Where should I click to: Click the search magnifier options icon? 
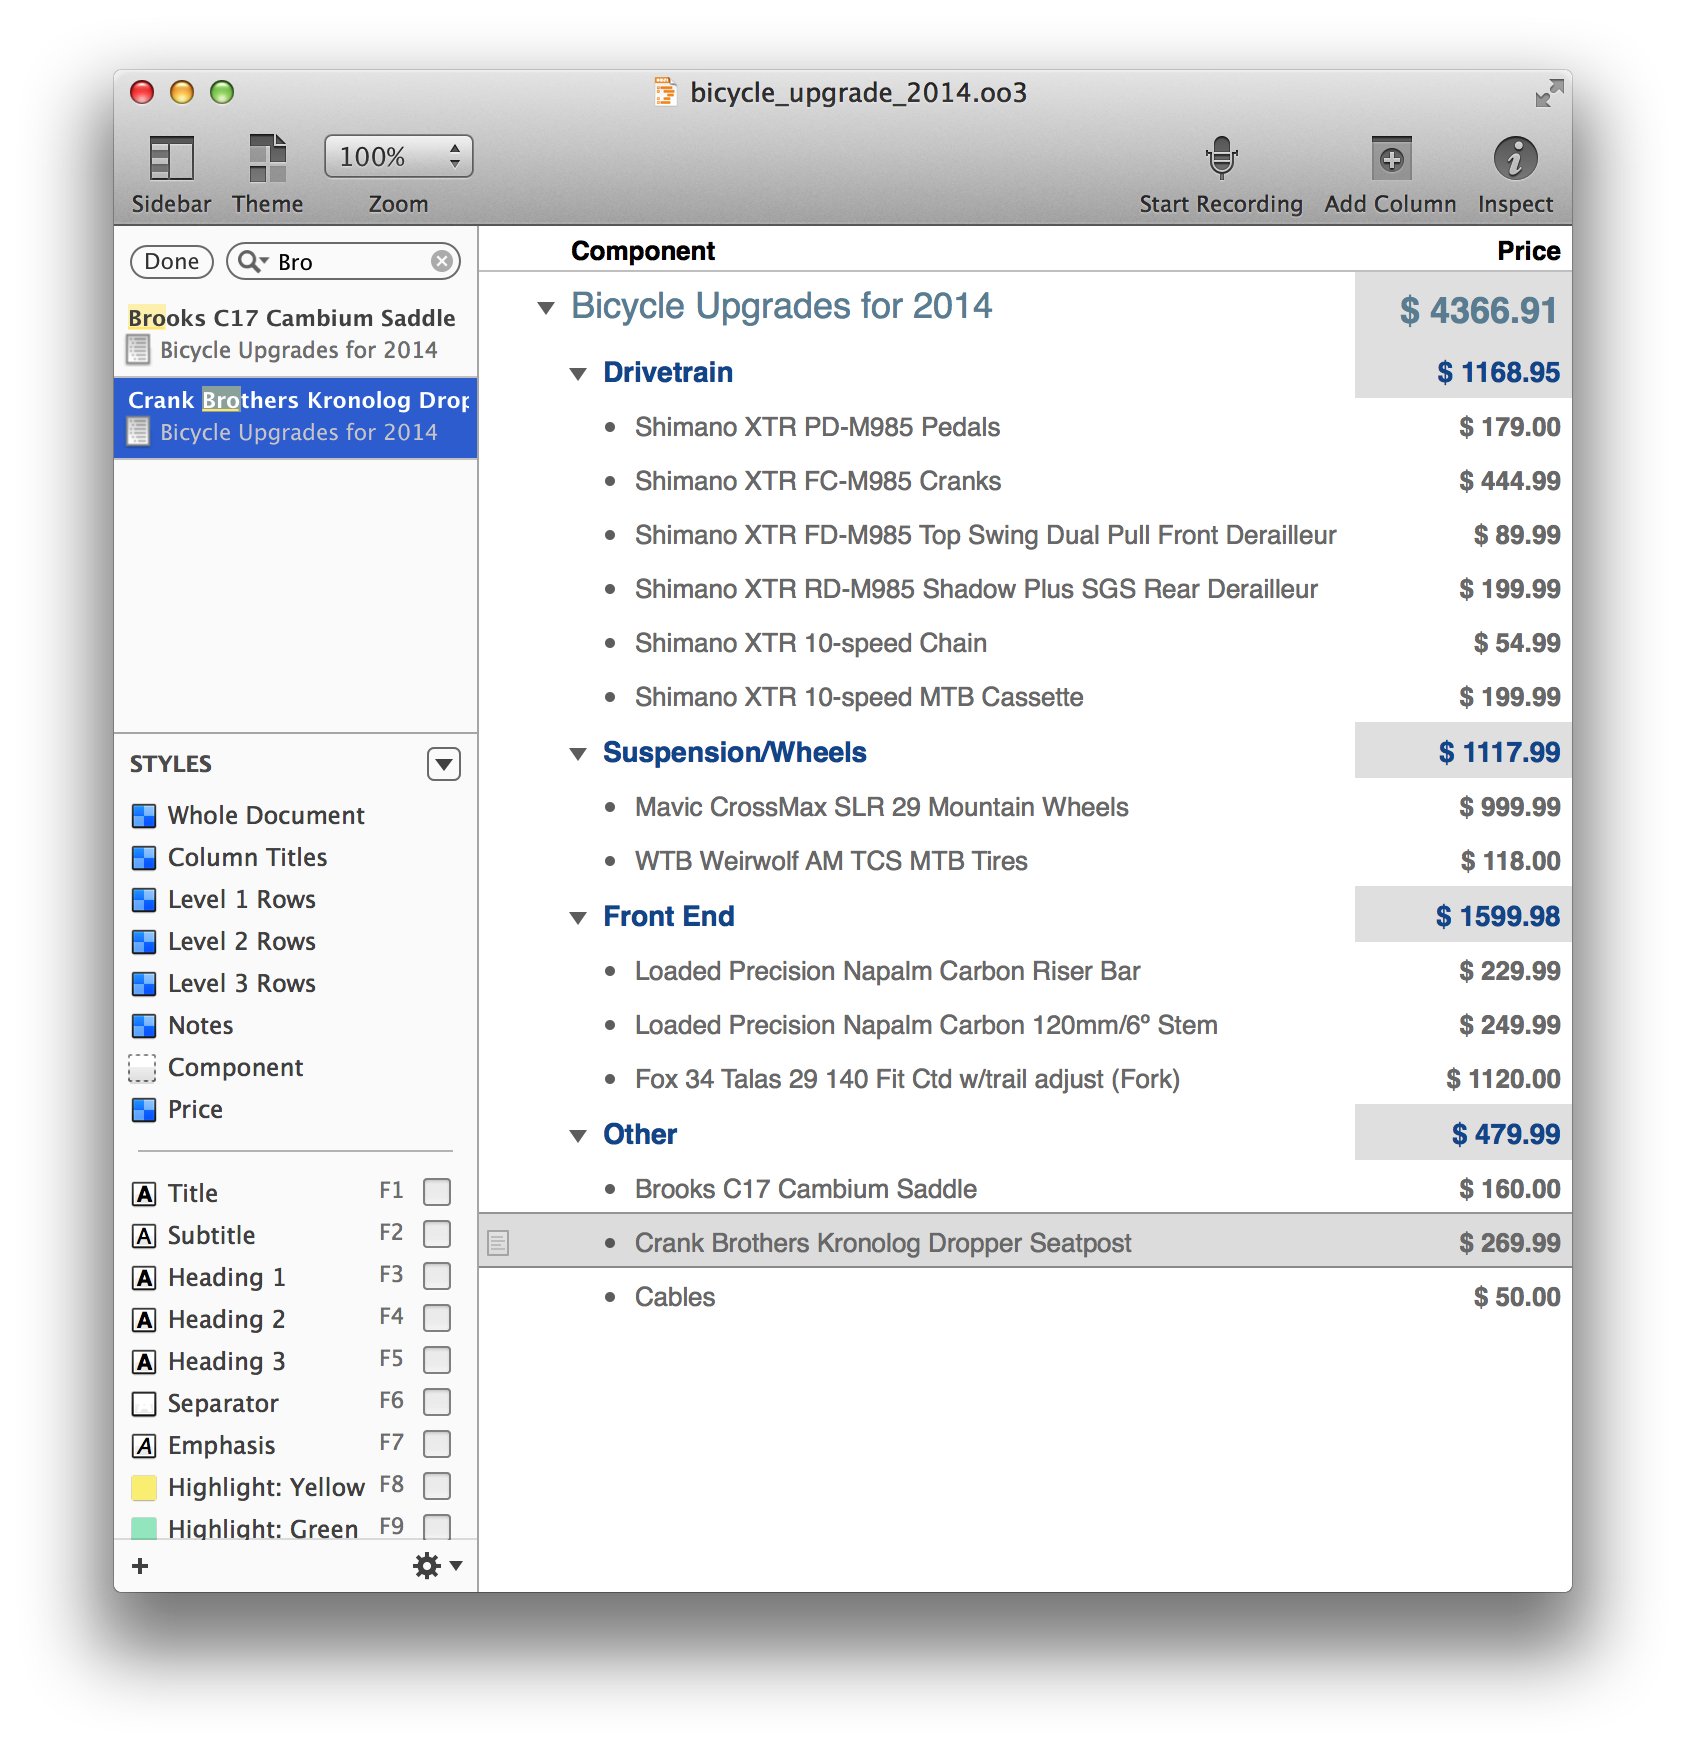tap(254, 261)
